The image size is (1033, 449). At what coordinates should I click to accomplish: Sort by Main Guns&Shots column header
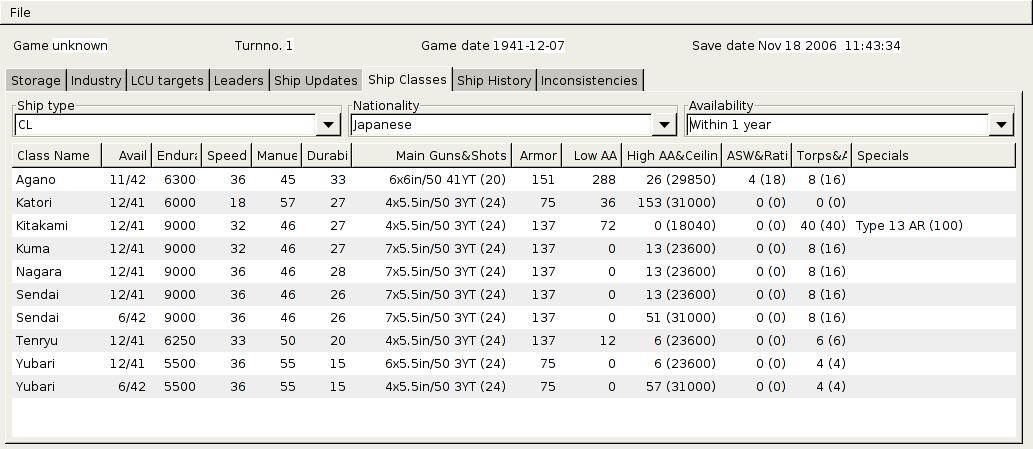432,155
